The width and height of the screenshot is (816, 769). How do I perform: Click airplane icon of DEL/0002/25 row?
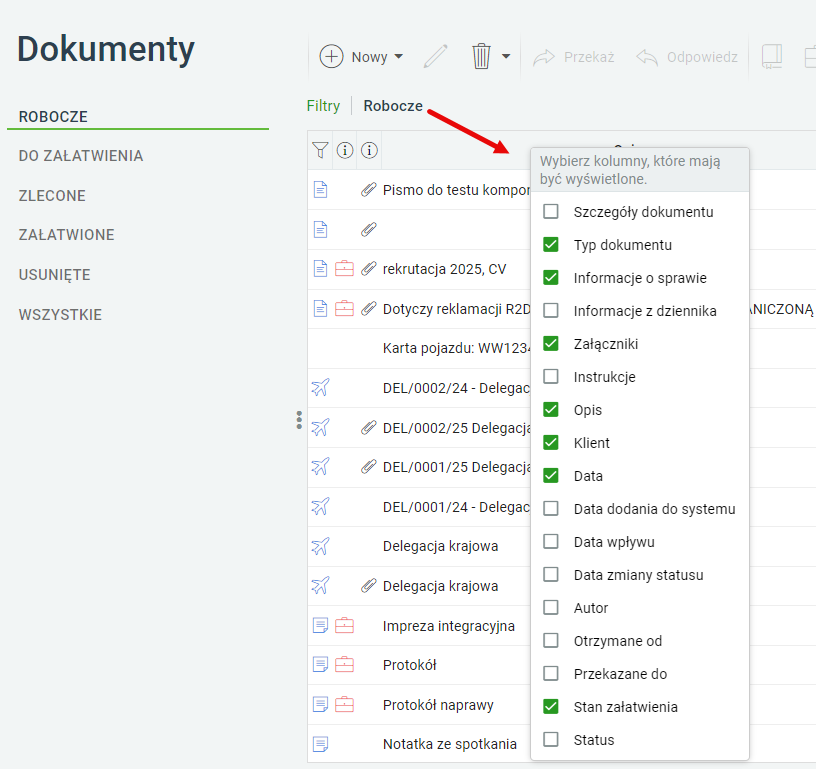pos(321,427)
